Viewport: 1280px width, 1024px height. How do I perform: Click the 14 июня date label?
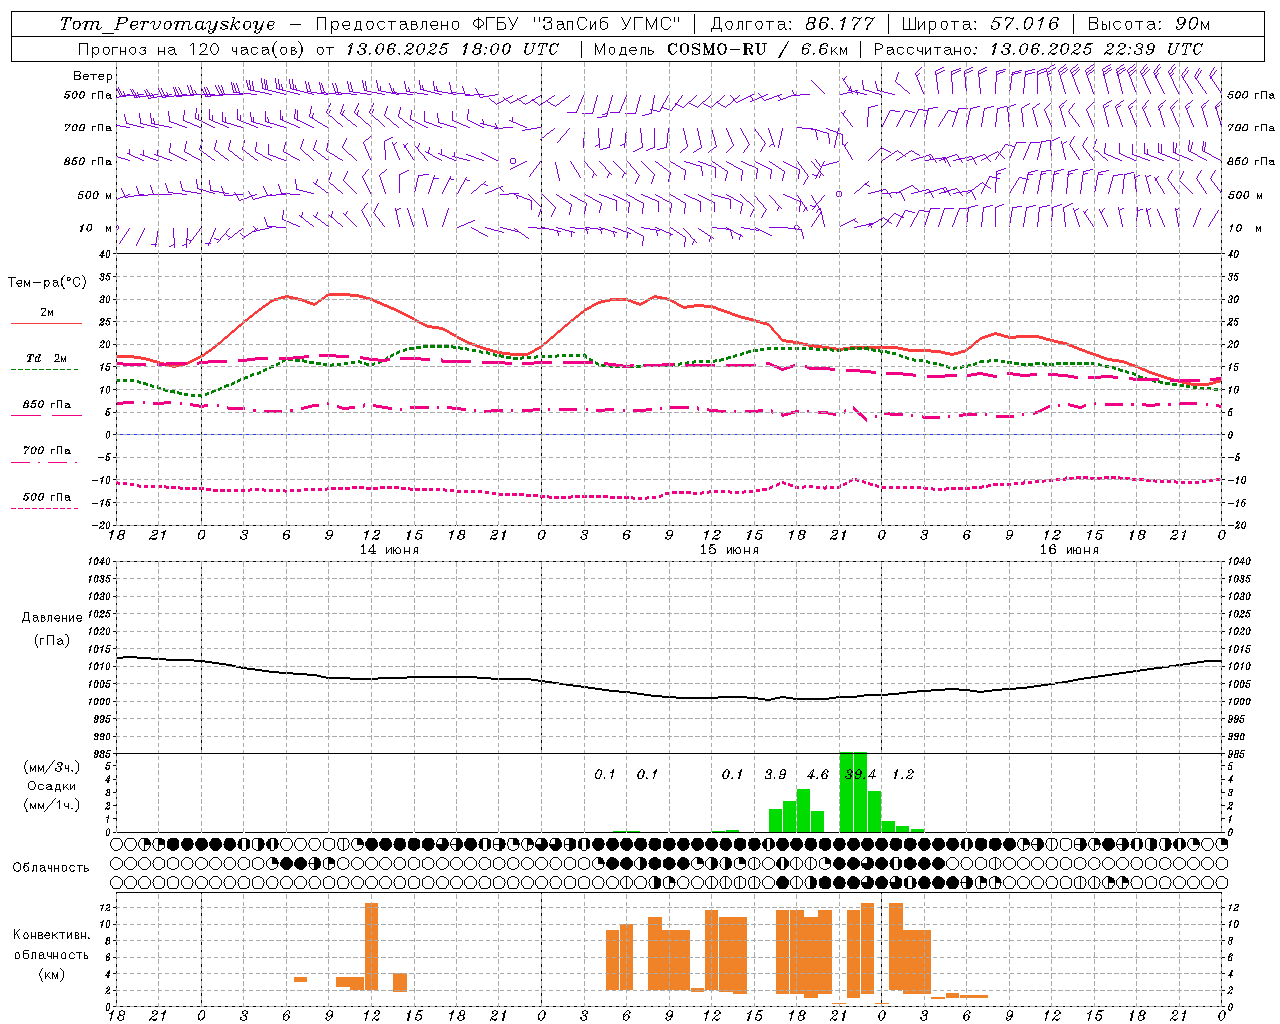389,550
